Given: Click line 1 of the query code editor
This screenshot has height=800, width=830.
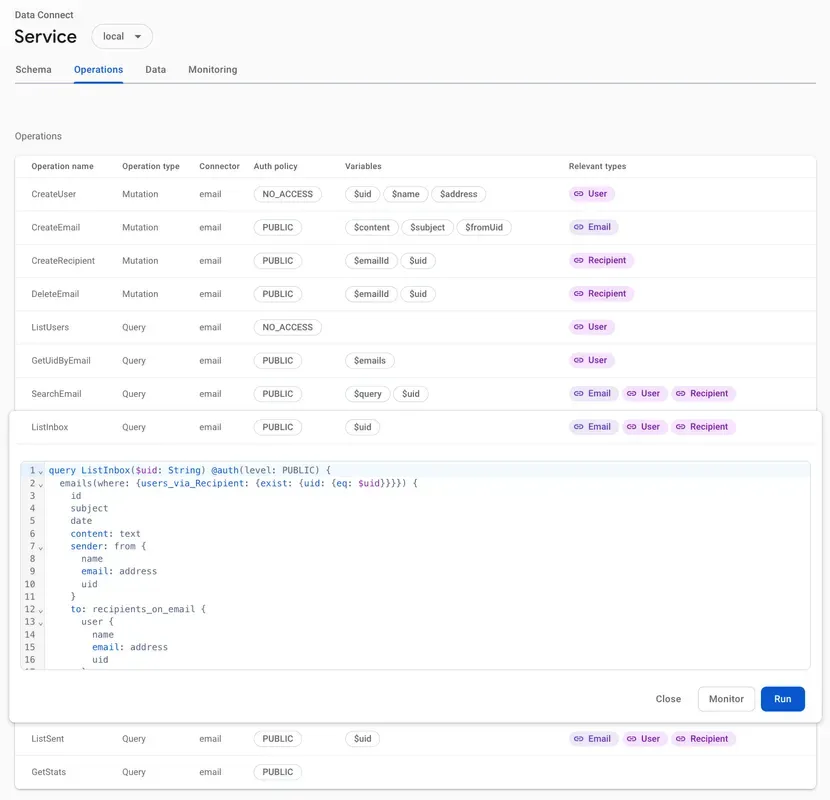Looking at the screenshot, I should tap(428, 470).
